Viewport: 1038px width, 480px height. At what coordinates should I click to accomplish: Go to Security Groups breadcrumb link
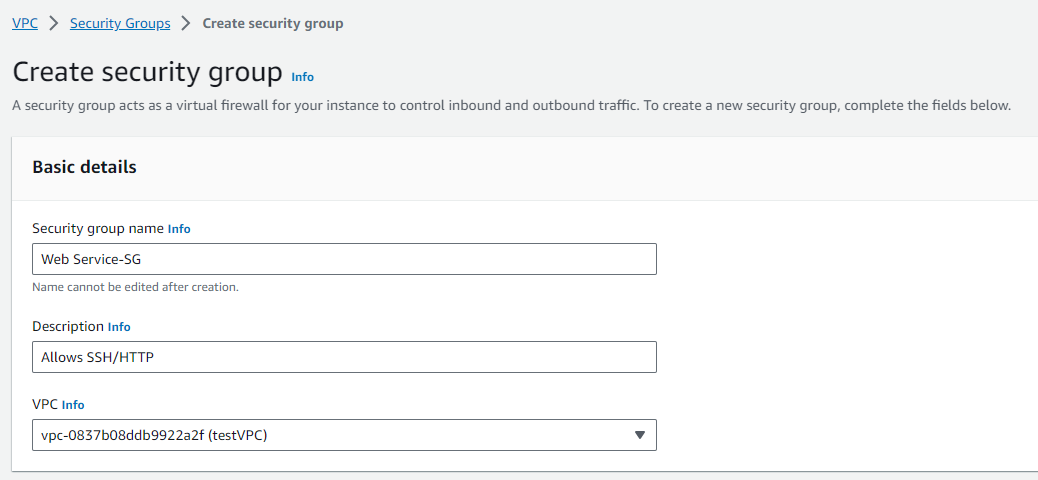pyautogui.click(x=120, y=23)
